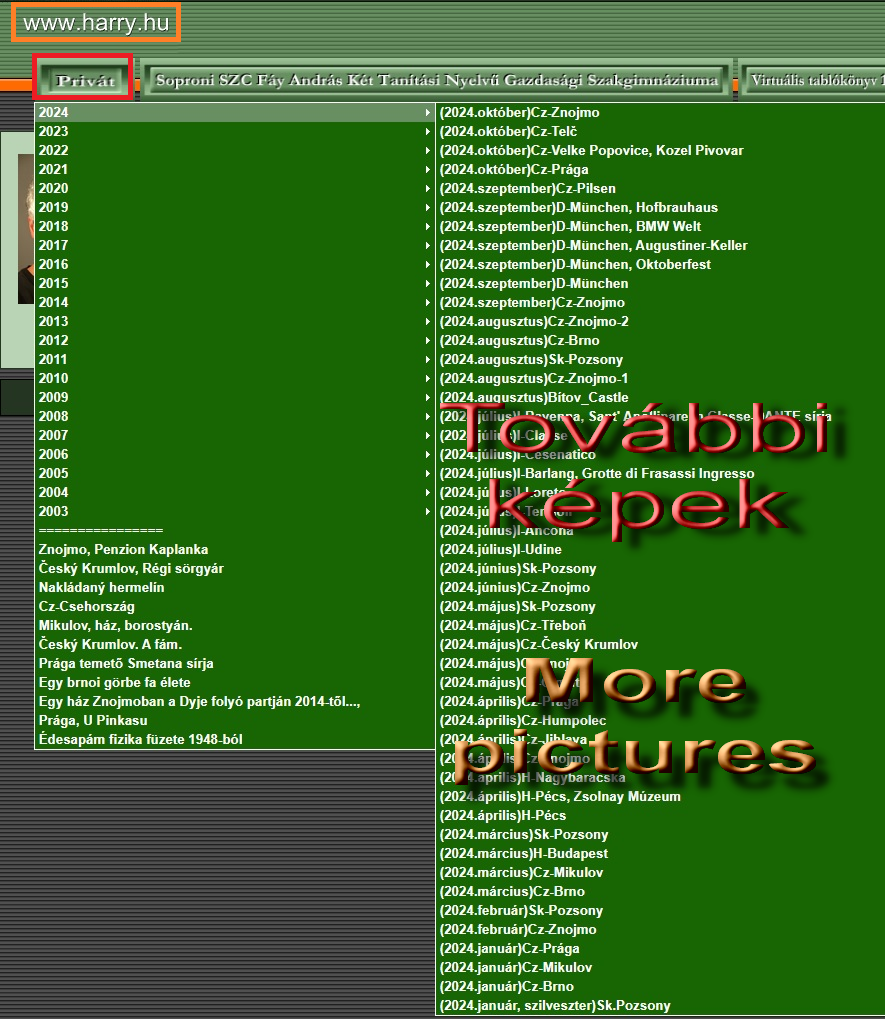Open (2024.április)H-Pécs, Zsolnay Múzeum gallery

point(560,797)
